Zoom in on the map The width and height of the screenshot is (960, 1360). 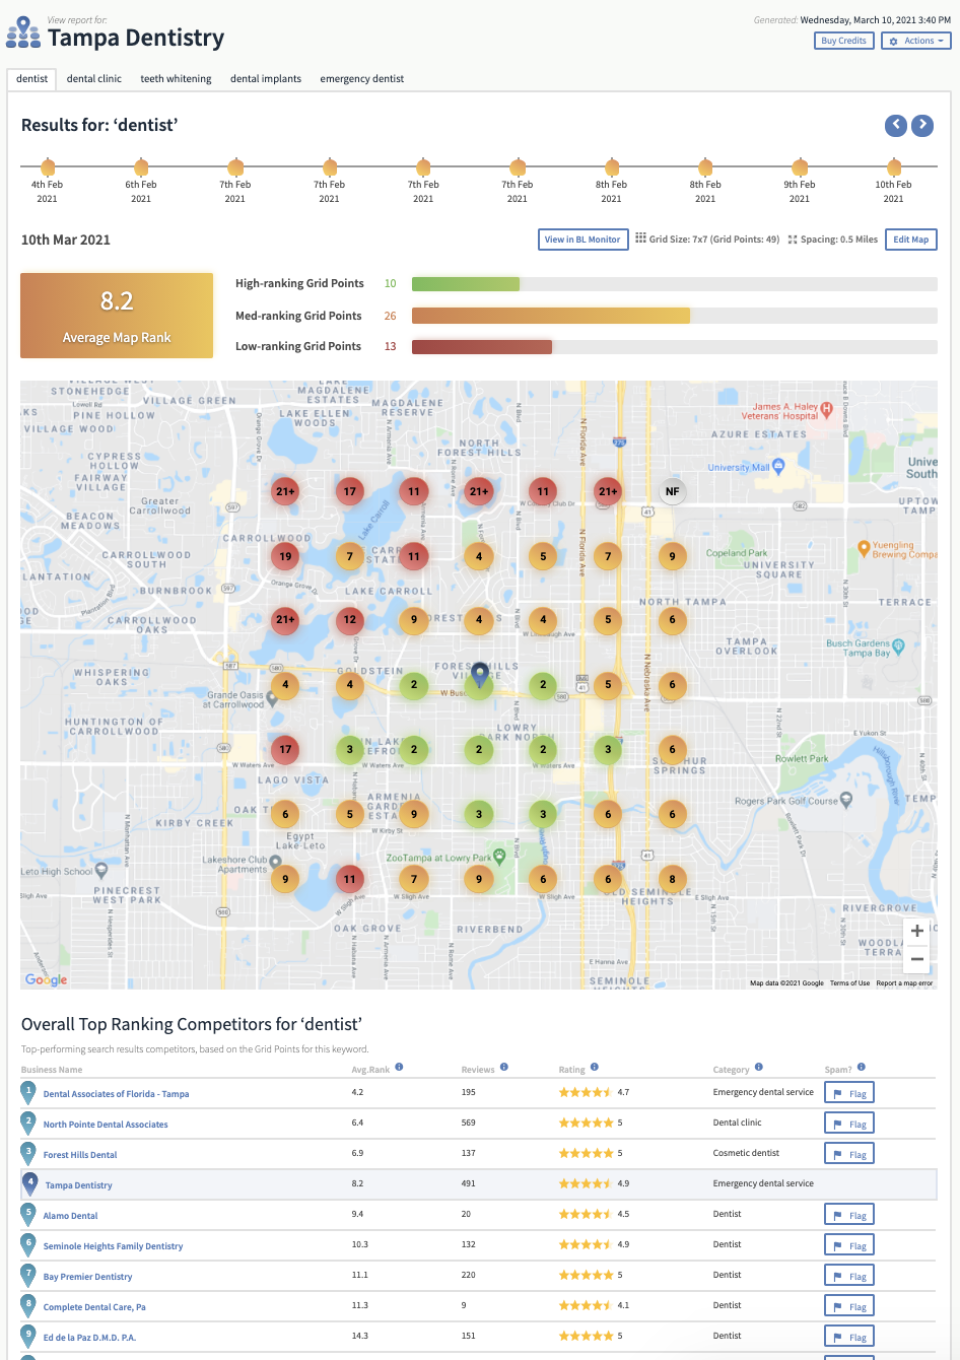pyautogui.click(x=917, y=931)
